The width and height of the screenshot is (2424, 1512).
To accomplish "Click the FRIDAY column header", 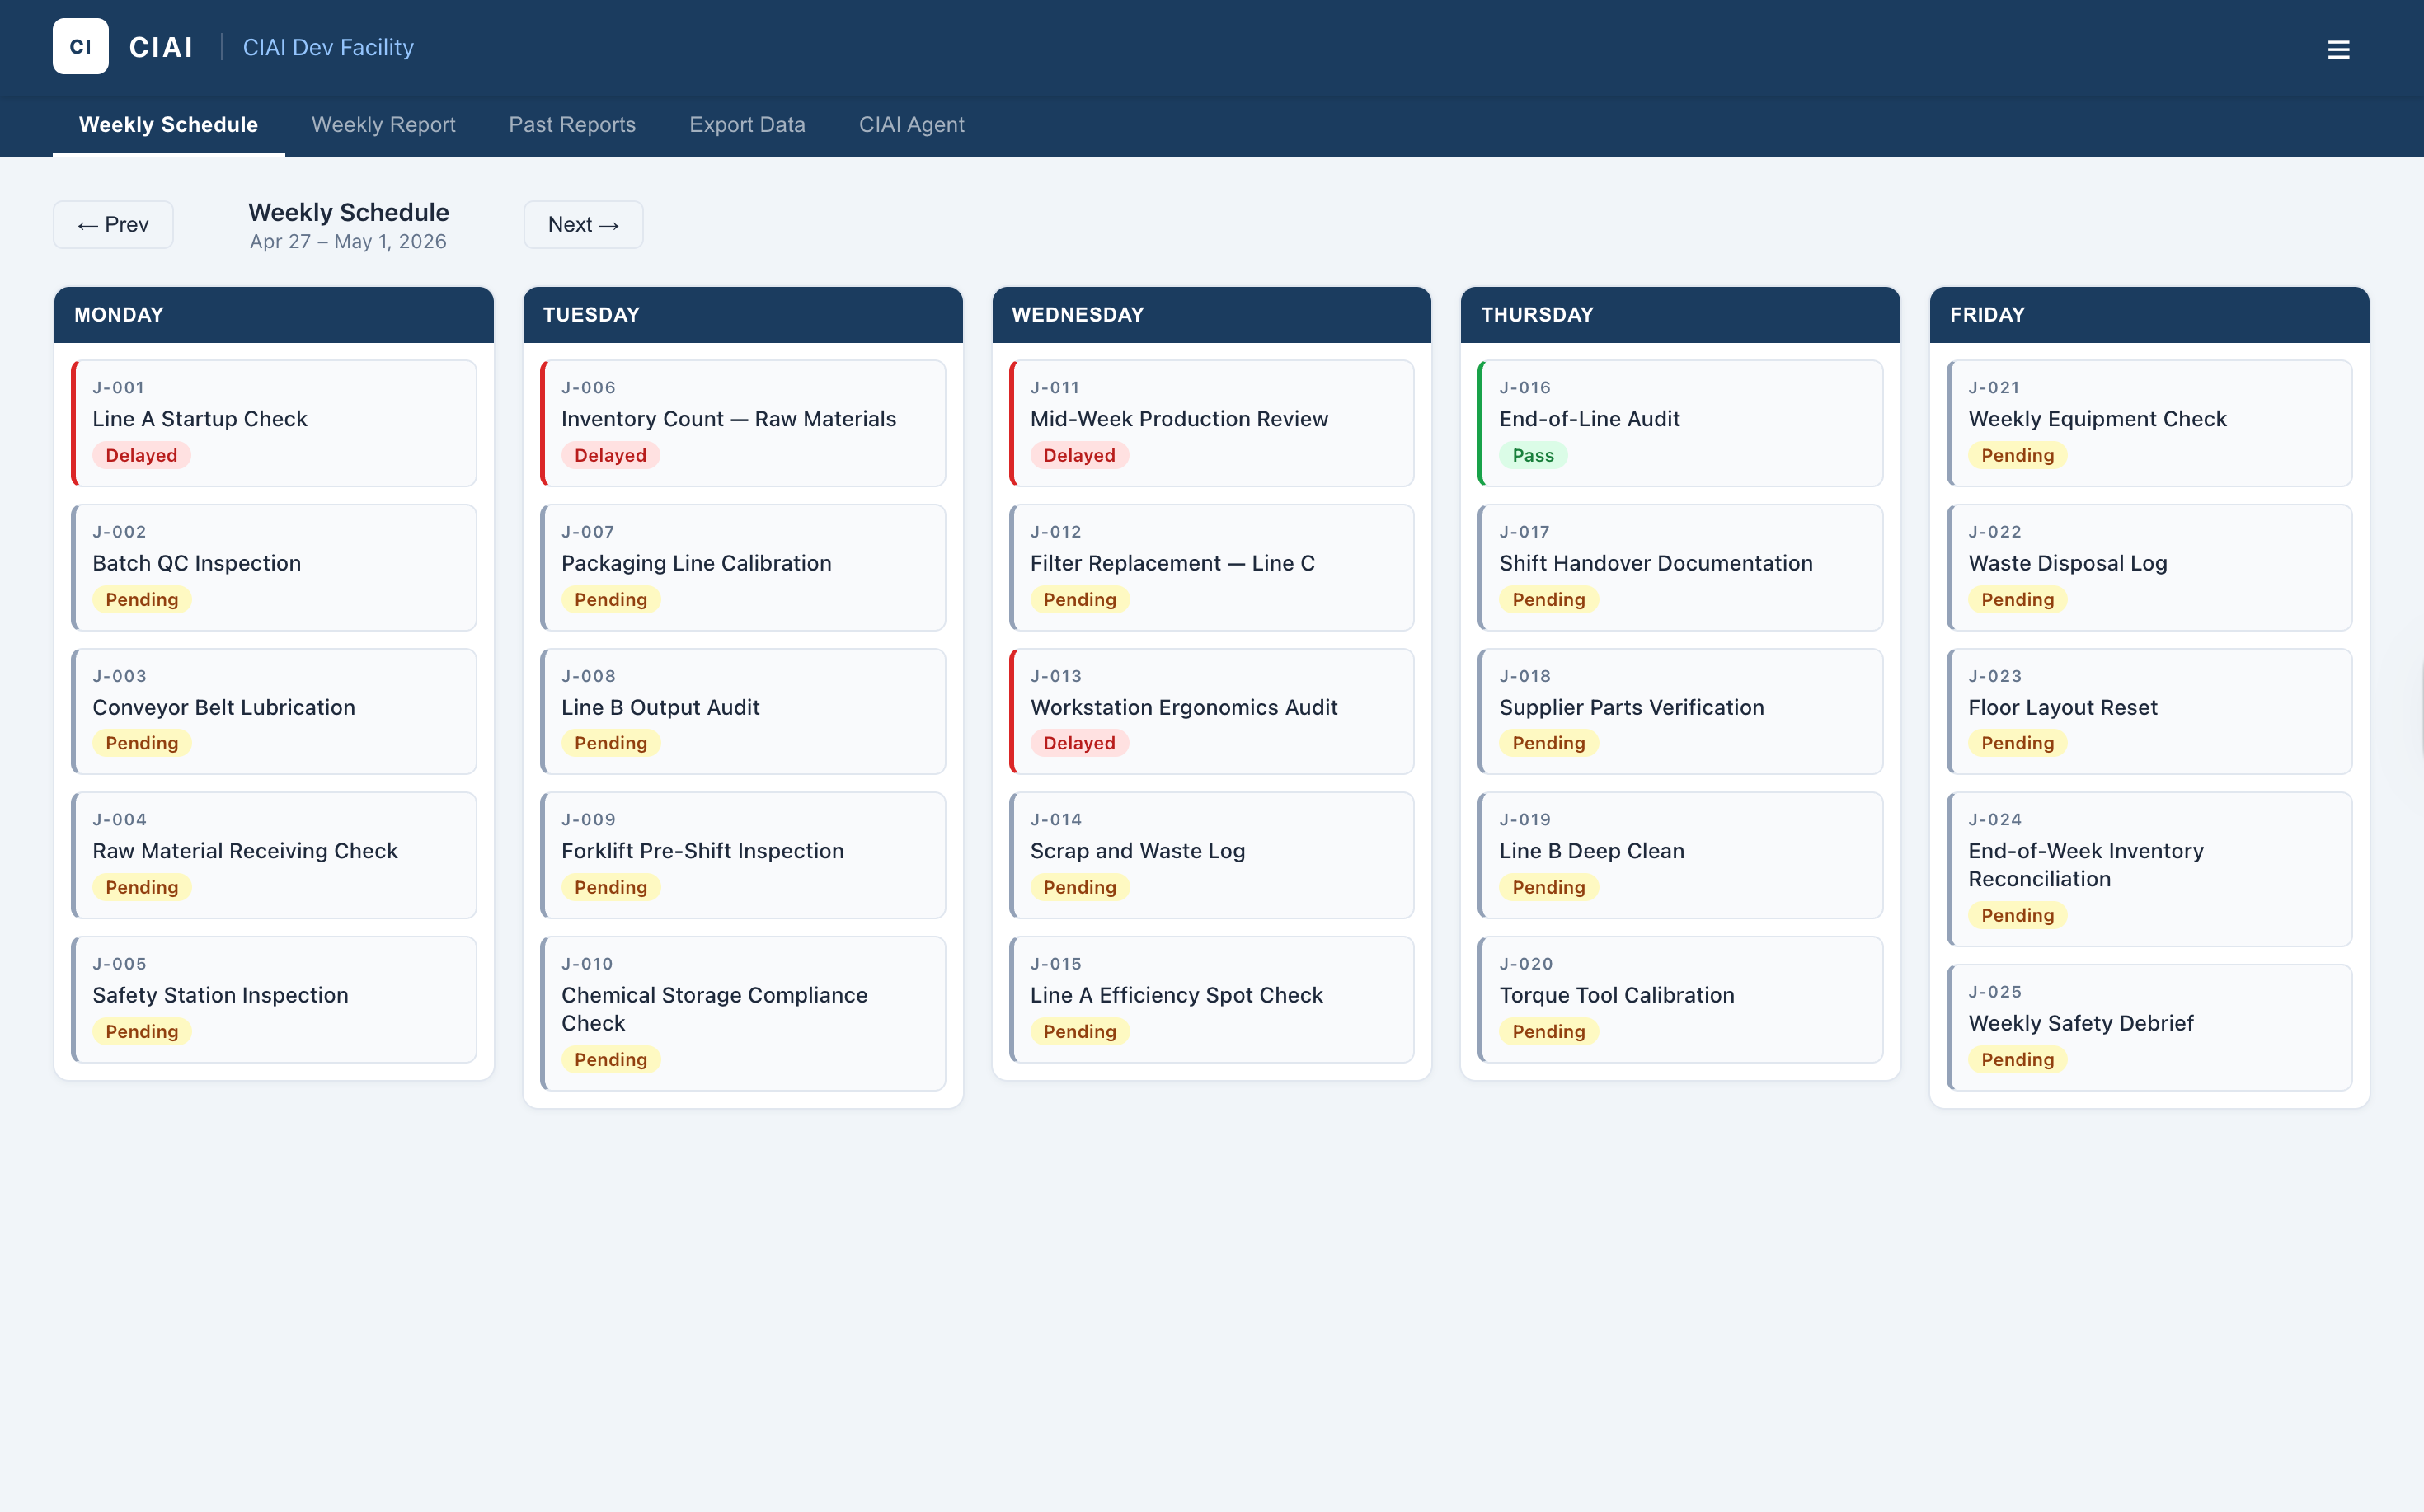I will point(2150,315).
